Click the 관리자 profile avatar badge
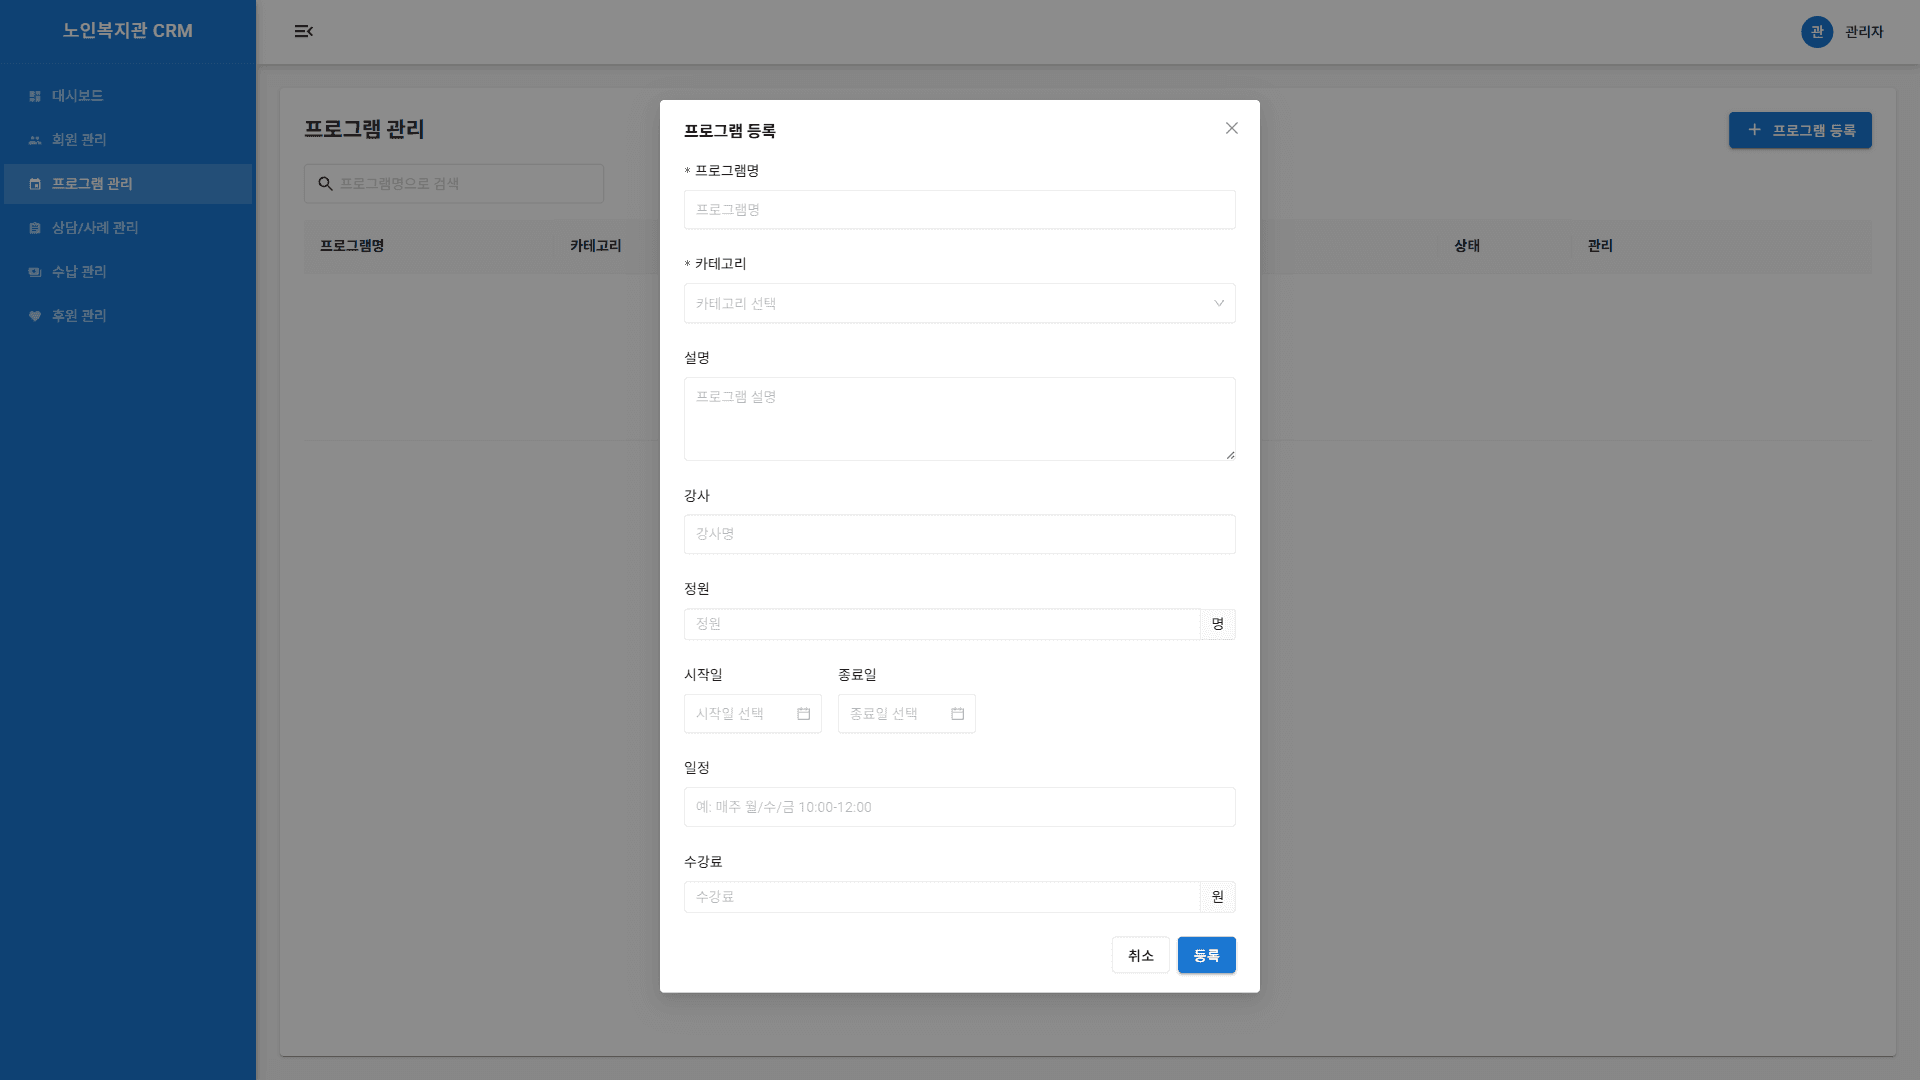1920x1080 pixels. pyautogui.click(x=1817, y=32)
